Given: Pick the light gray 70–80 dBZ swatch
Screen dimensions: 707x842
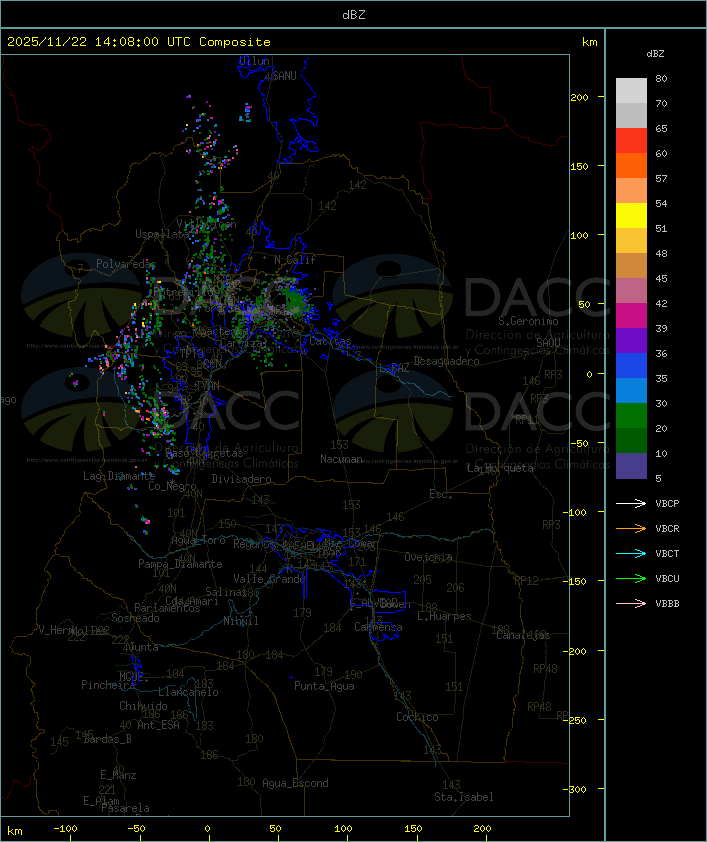Looking at the screenshot, I should [631, 91].
